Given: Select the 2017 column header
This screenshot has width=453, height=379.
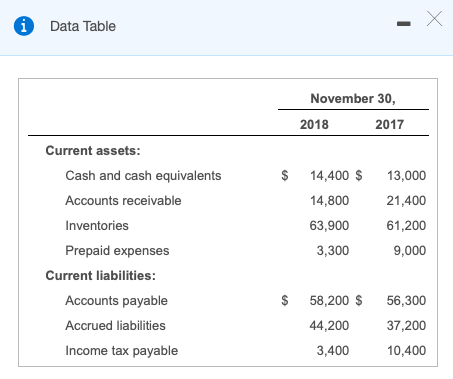Looking at the screenshot, I should click(389, 124).
